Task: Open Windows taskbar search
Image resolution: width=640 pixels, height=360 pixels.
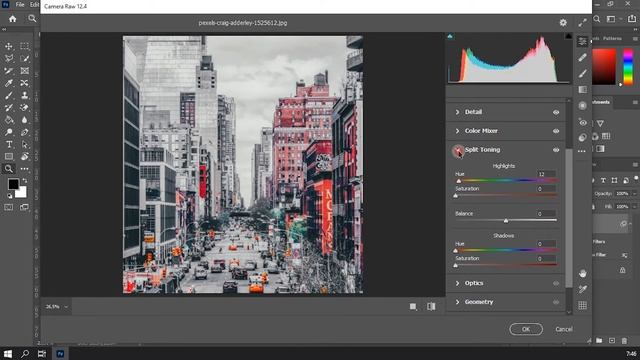Action: (x=24, y=353)
